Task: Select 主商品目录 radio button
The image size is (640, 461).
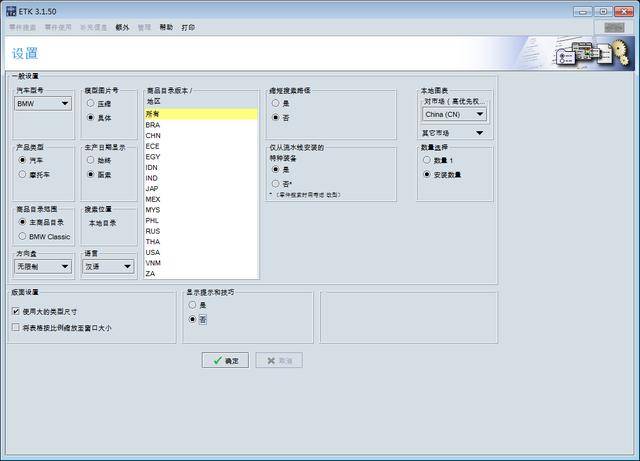Action: coord(22,222)
